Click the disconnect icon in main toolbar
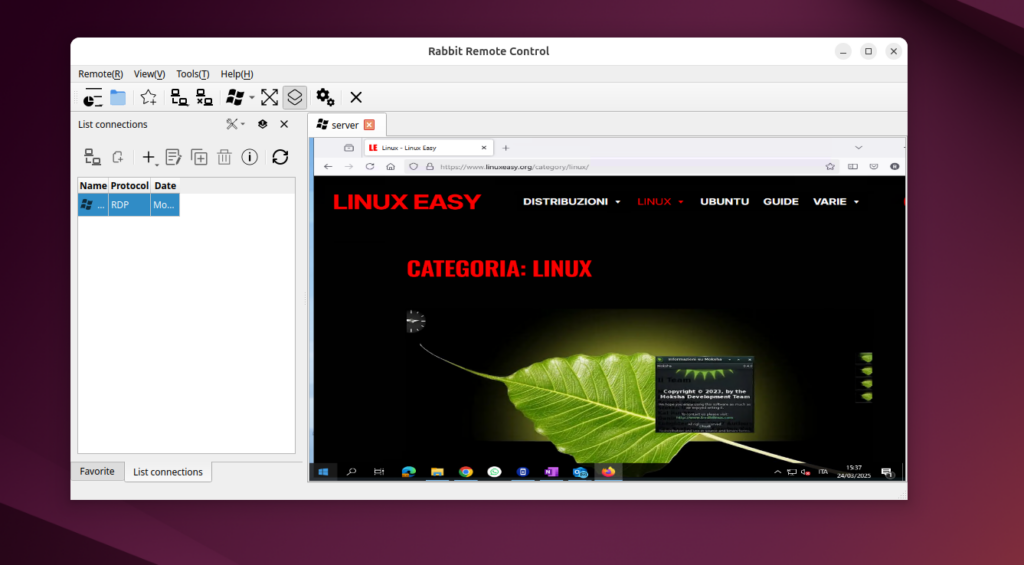 point(204,97)
